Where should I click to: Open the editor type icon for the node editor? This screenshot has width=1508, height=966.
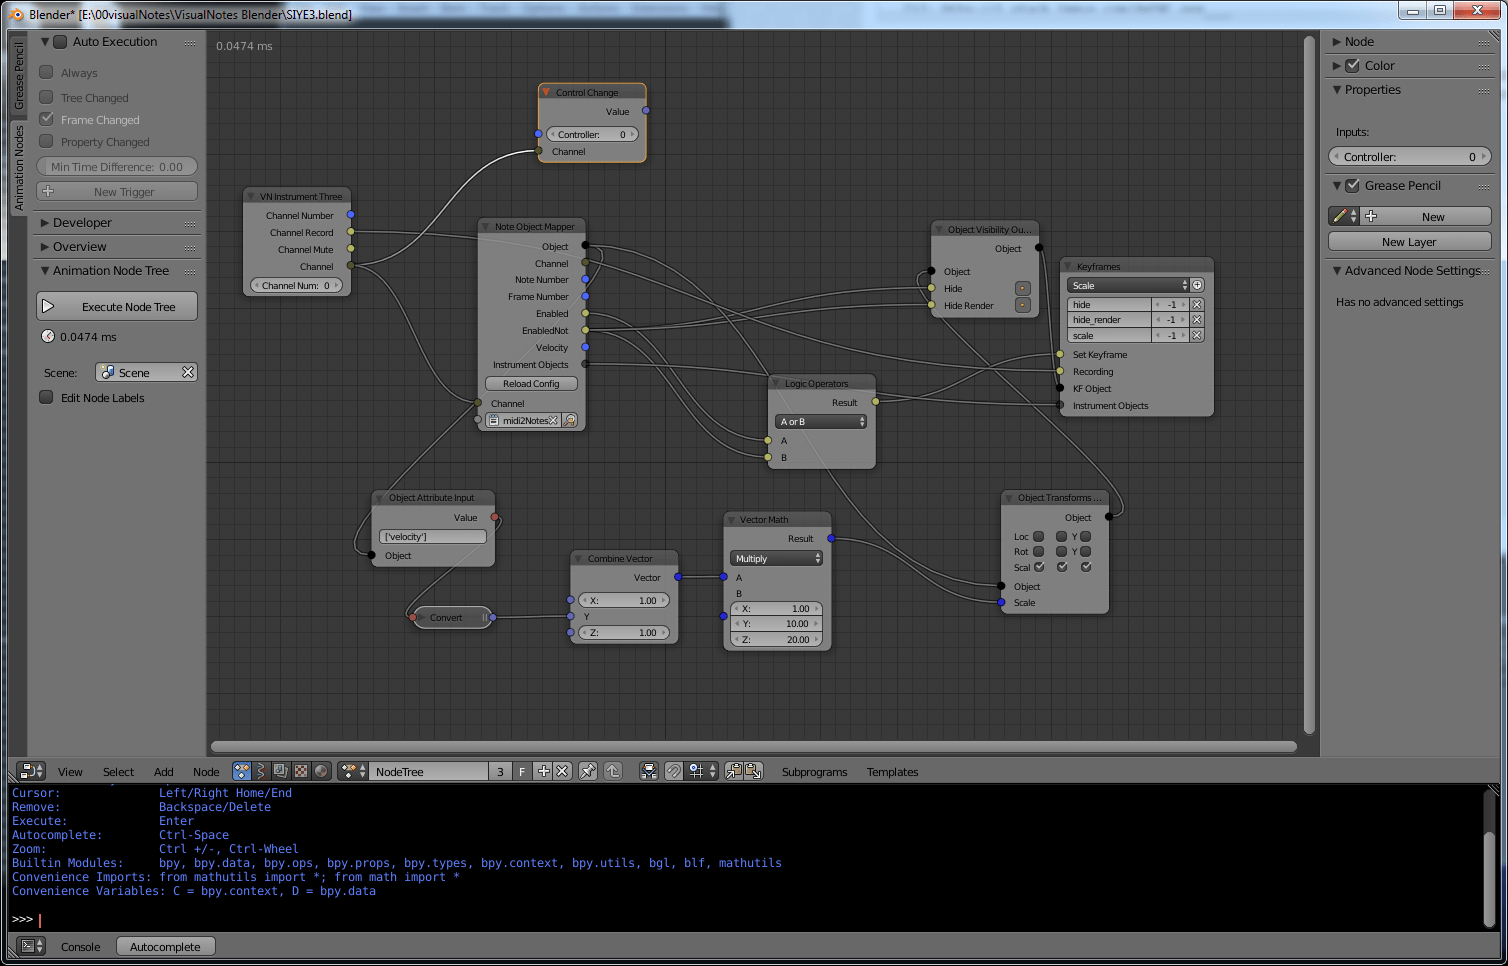(x=29, y=771)
